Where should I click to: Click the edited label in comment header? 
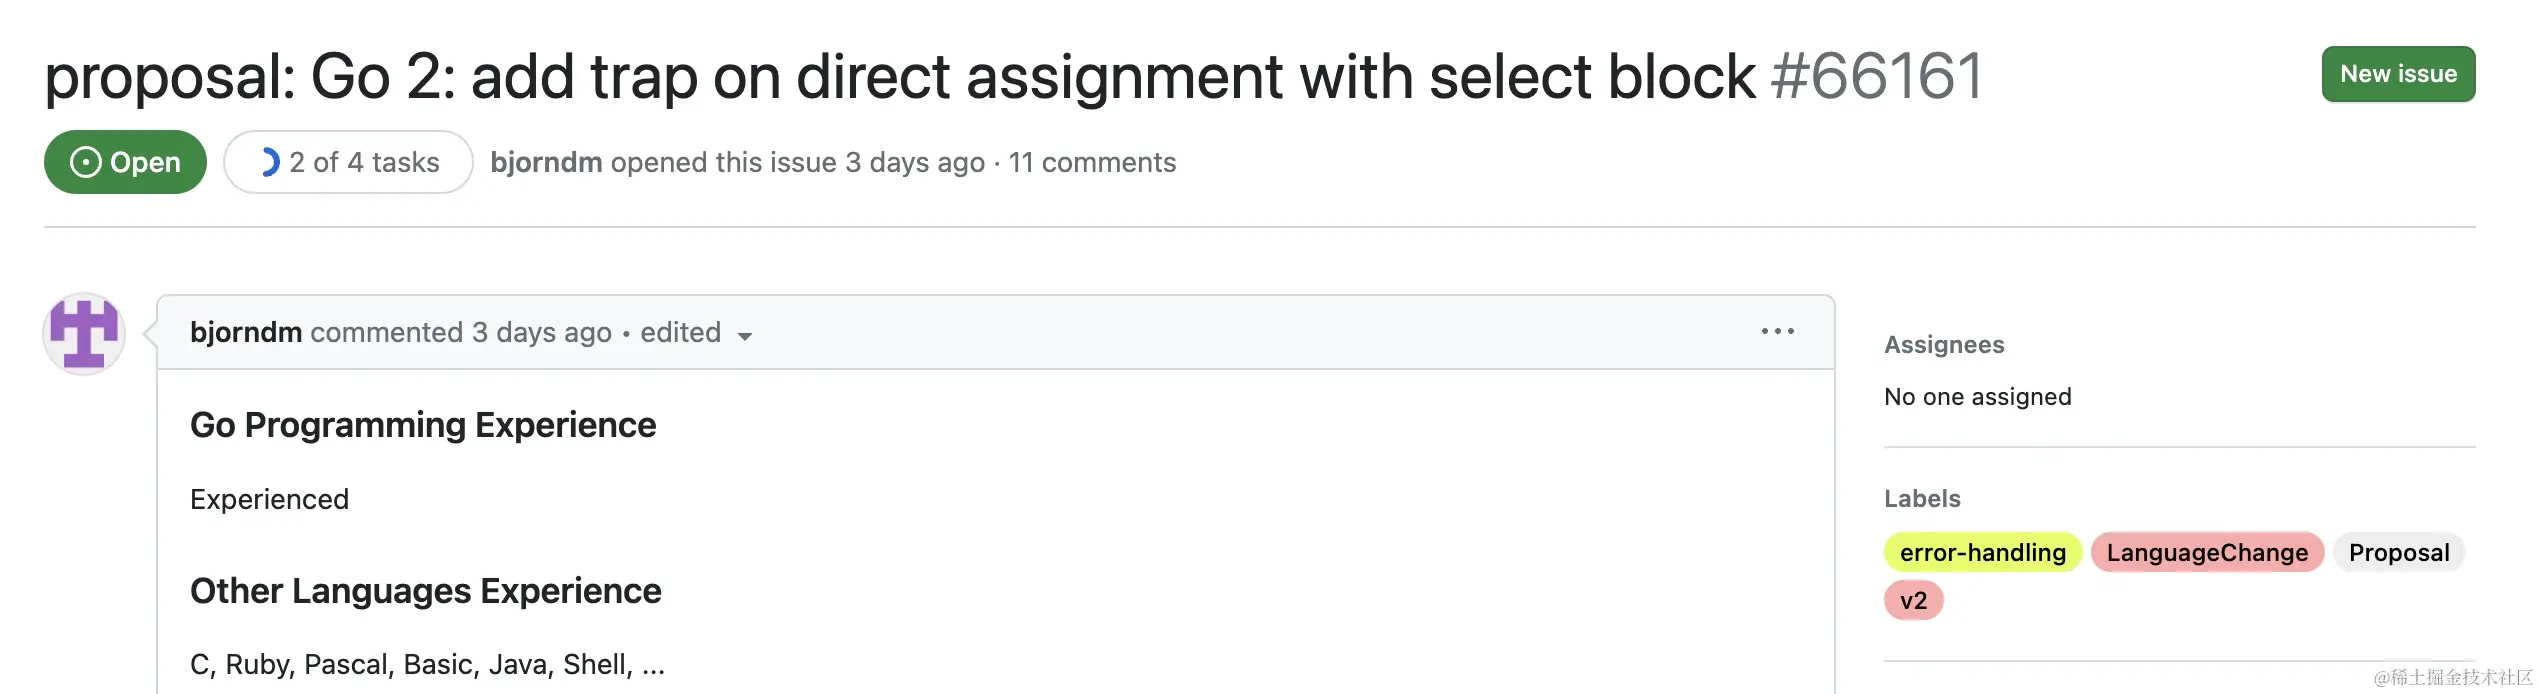680,332
